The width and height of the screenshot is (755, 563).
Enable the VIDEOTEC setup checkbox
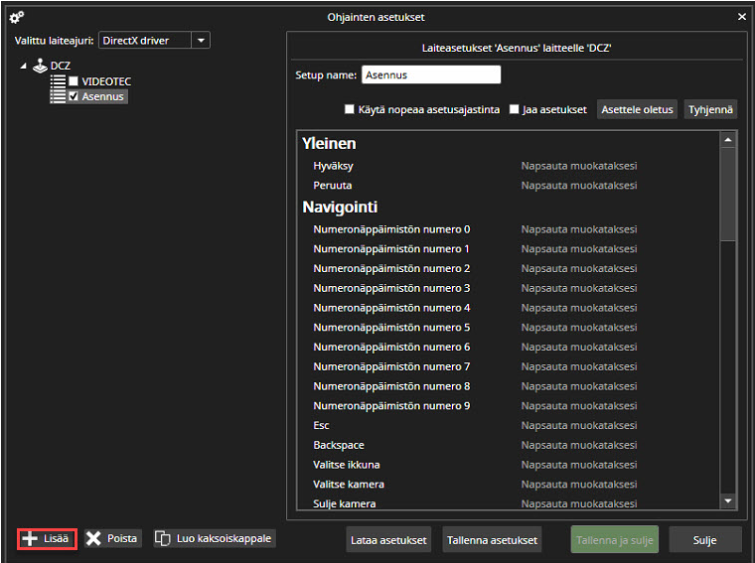tap(73, 81)
